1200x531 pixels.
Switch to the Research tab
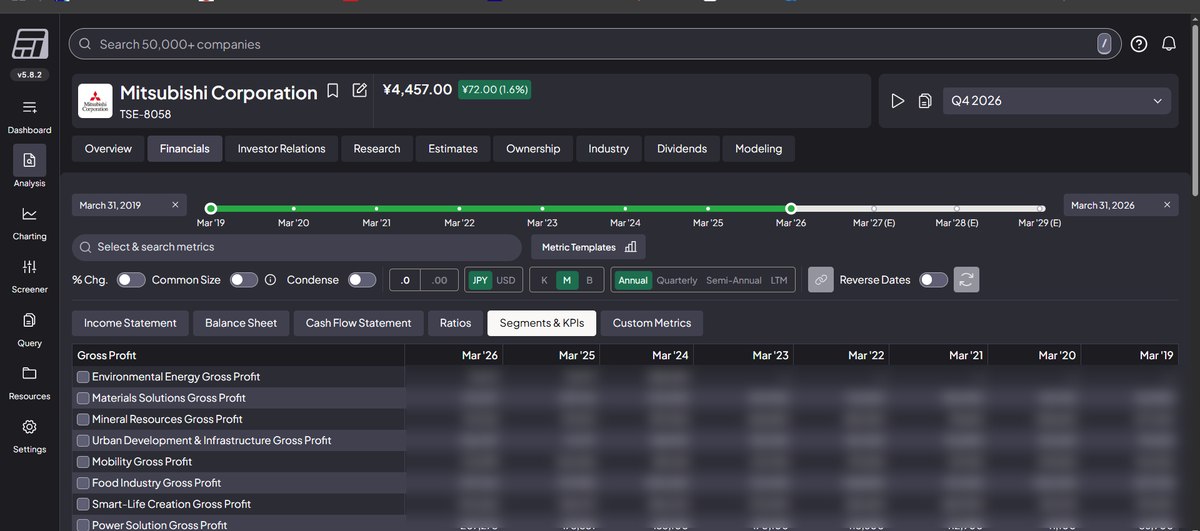click(x=377, y=149)
